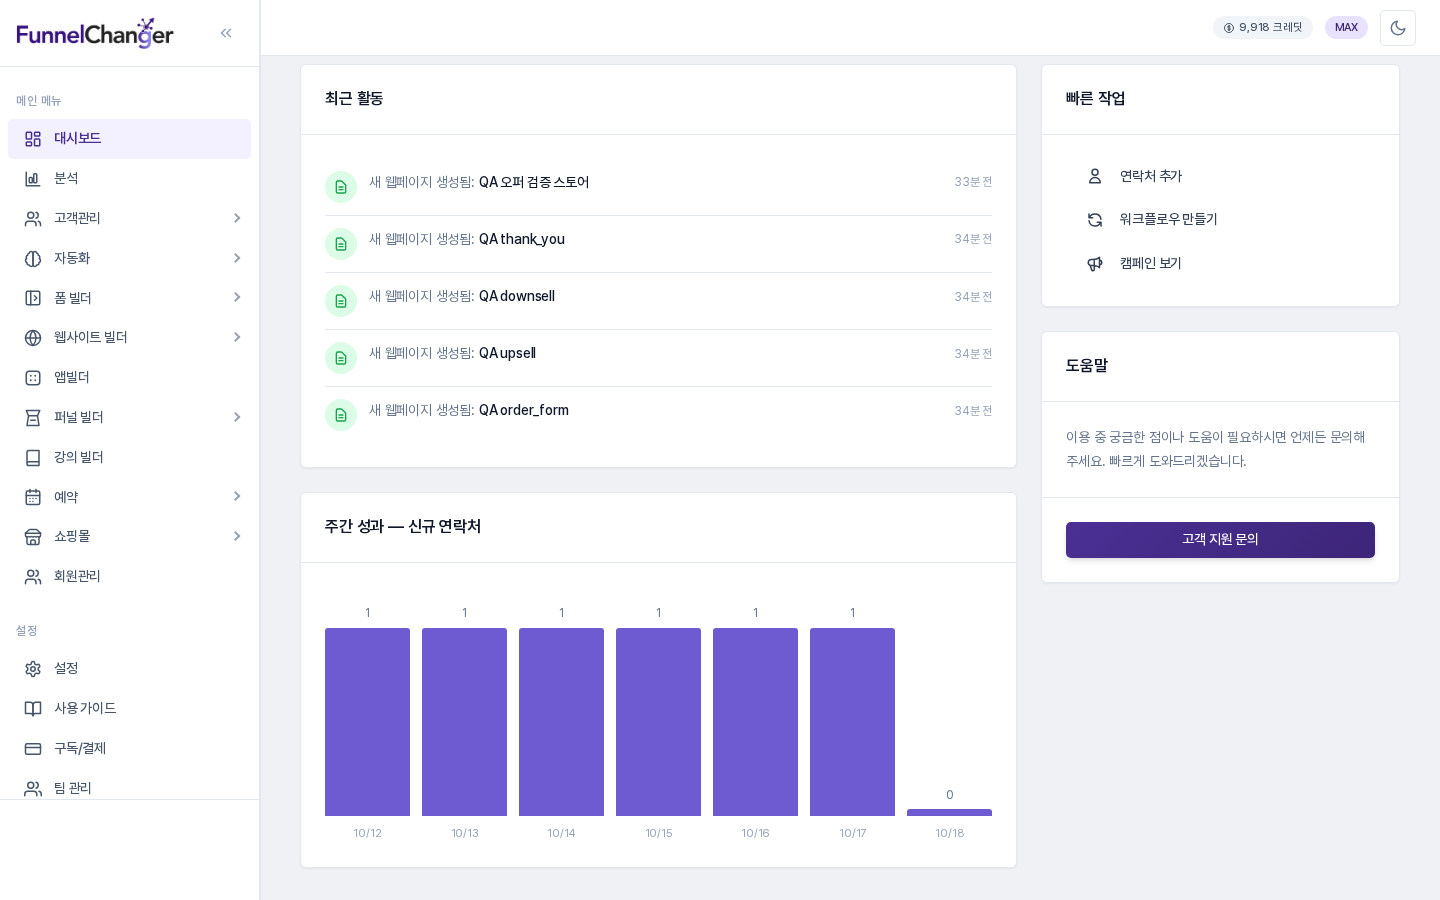Click the 퍼널 빌더 funnel icon
The image size is (1440, 900).
pos(33,418)
